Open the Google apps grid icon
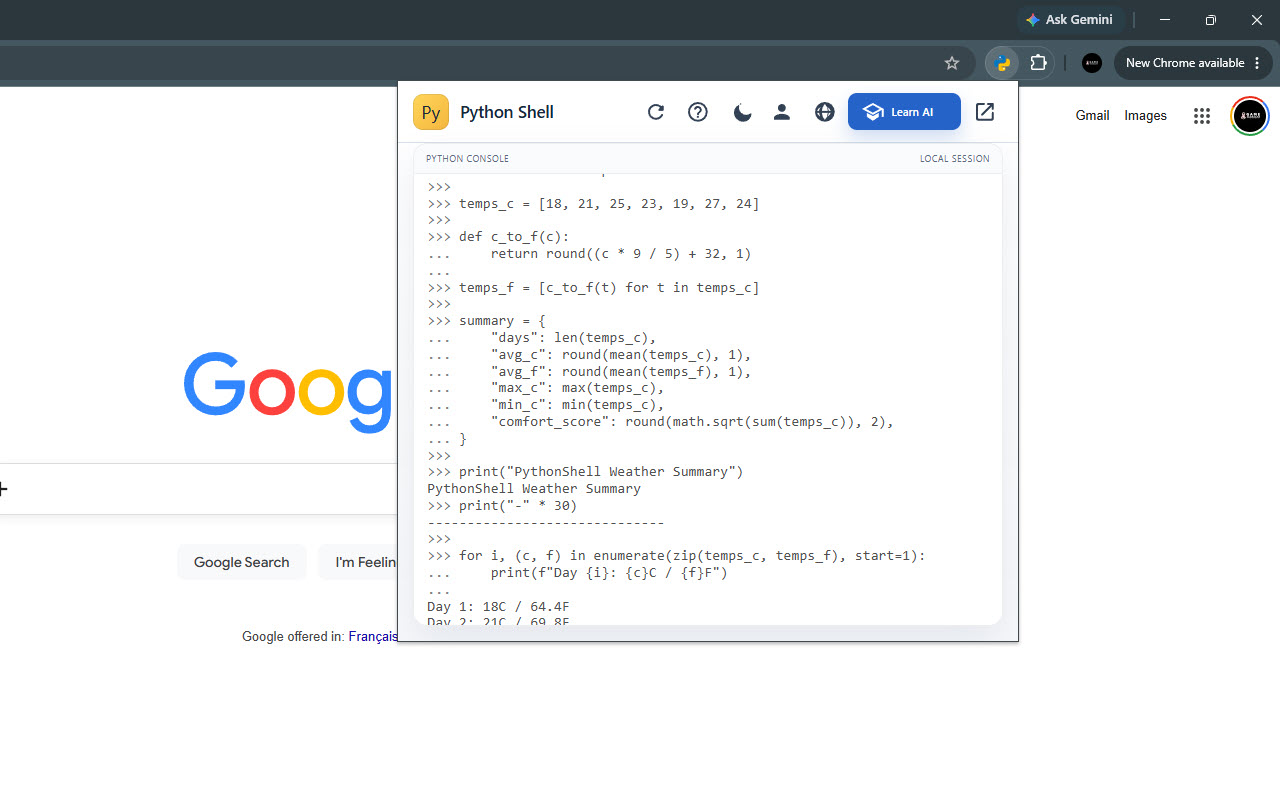Image resolution: width=1280 pixels, height=800 pixels. click(x=1202, y=116)
